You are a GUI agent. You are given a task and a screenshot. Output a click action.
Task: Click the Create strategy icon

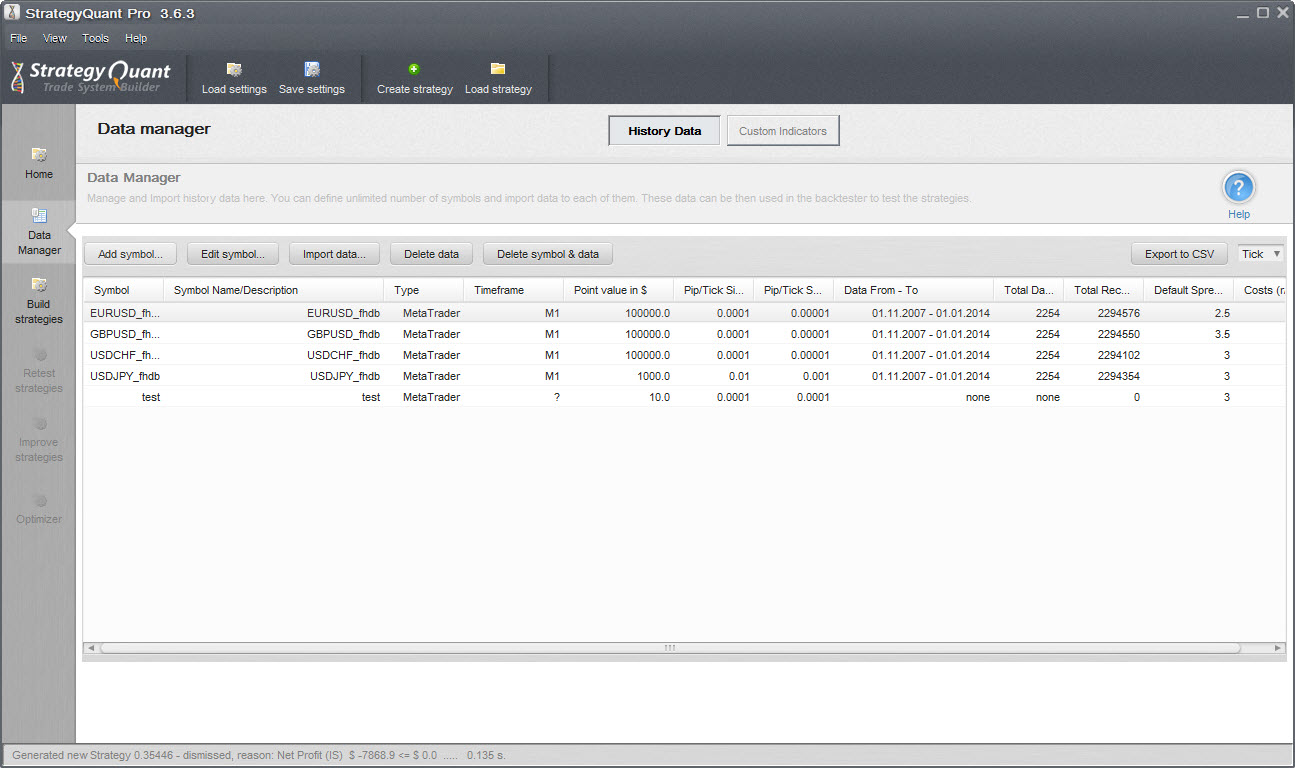click(414, 69)
